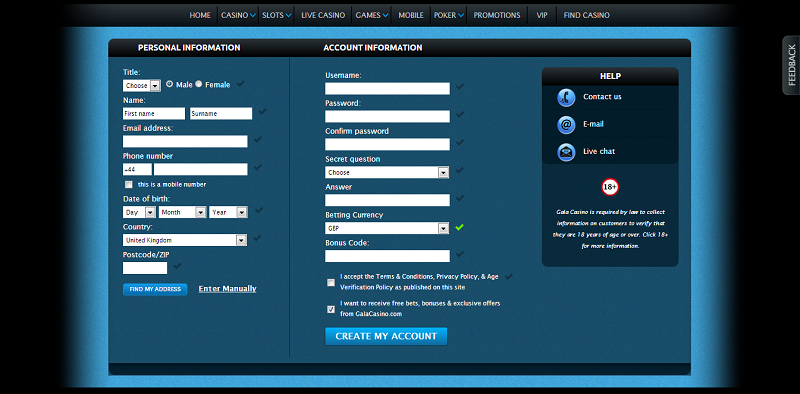800x394 pixels.
Task: Click the Email address input field
Action: 185,141
